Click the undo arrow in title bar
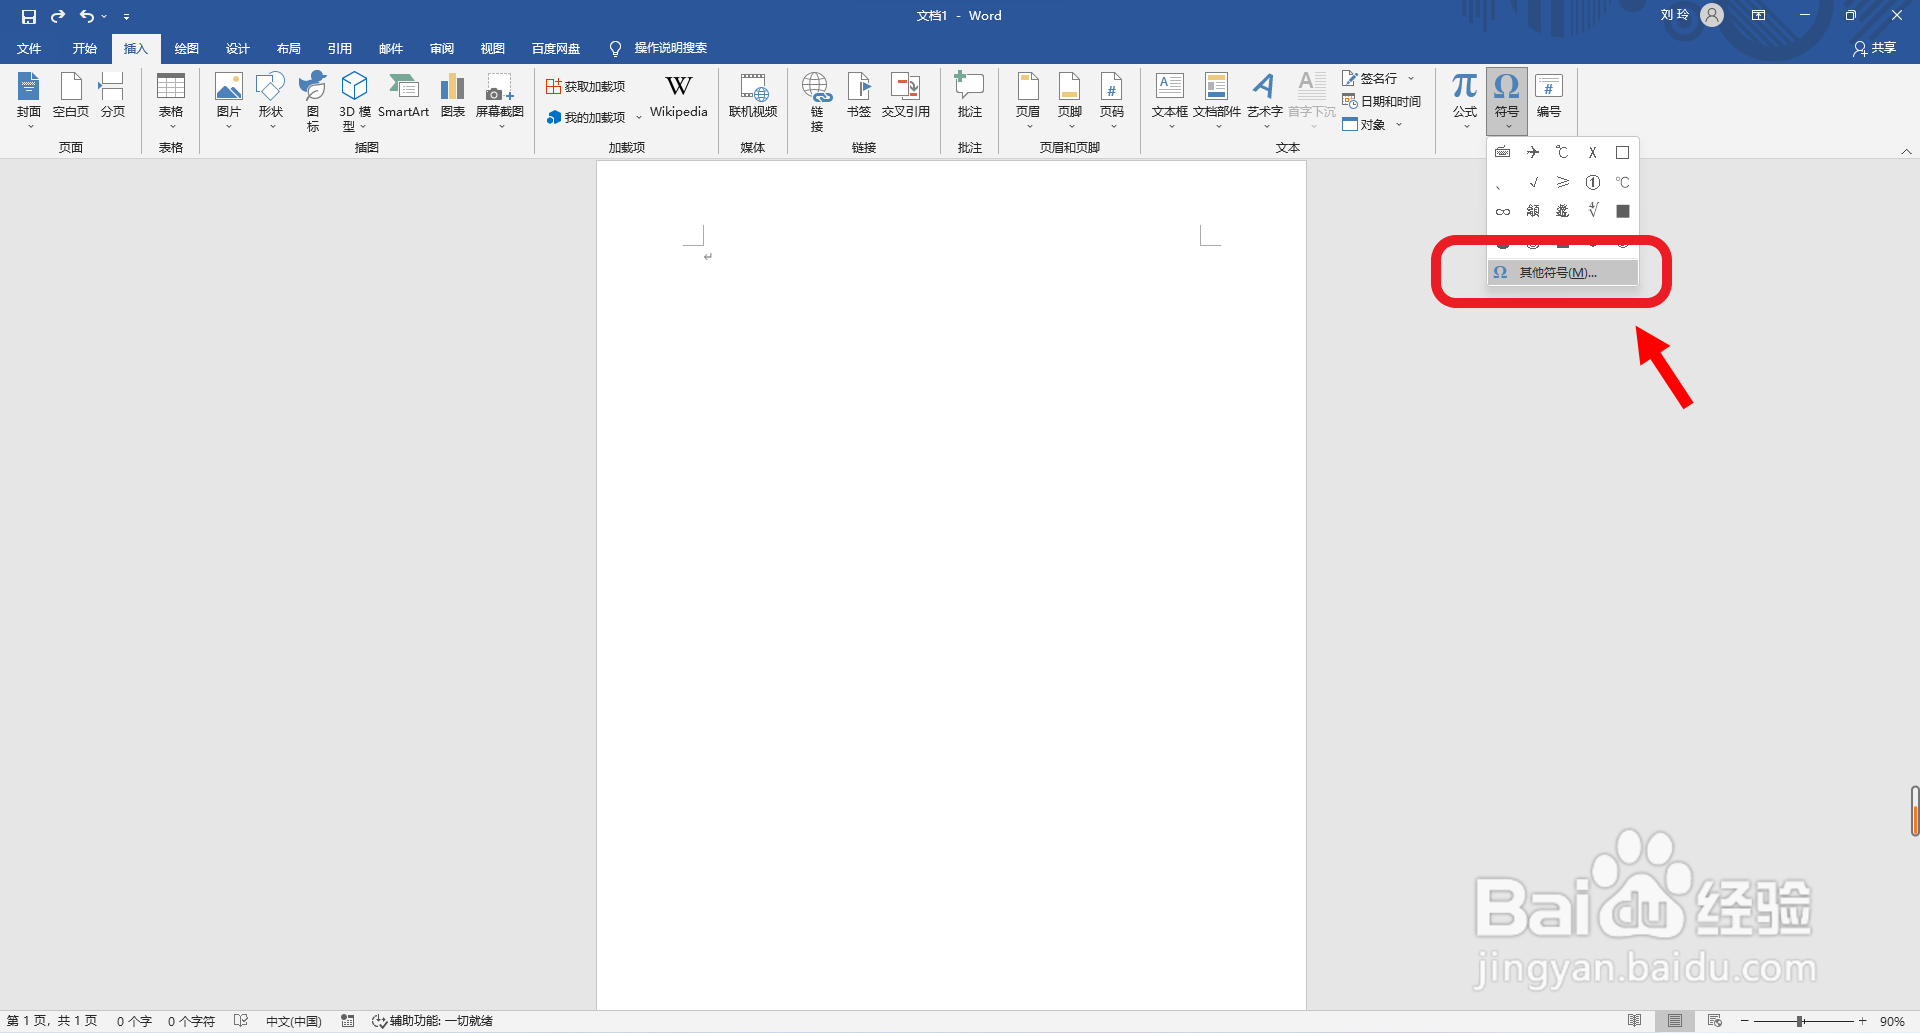 [87, 16]
